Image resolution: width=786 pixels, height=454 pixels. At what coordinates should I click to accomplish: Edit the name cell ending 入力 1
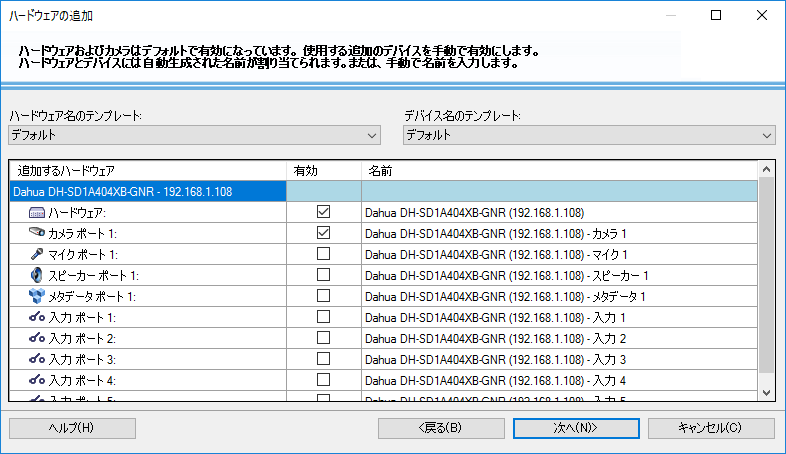pos(559,318)
